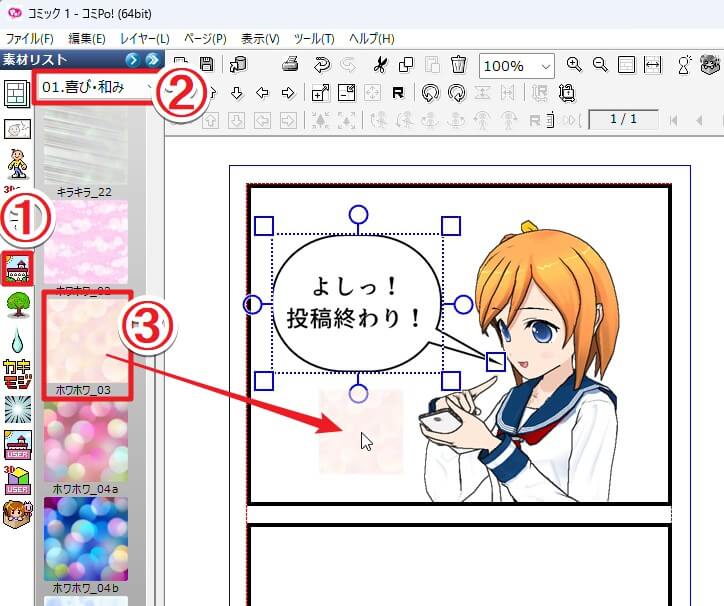Viewport: 724px width, 606px height.
Task: Click the right circular handle of the balloon
Action: click(463, 304)
